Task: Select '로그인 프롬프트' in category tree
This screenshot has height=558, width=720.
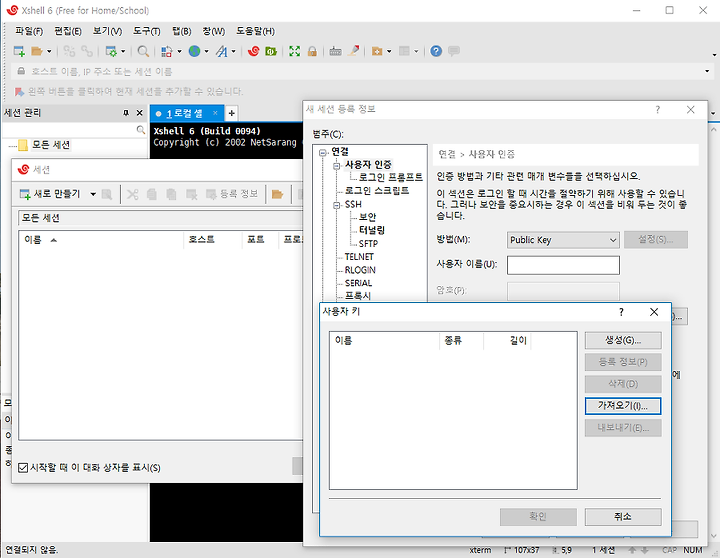Action: pos(390,177)
